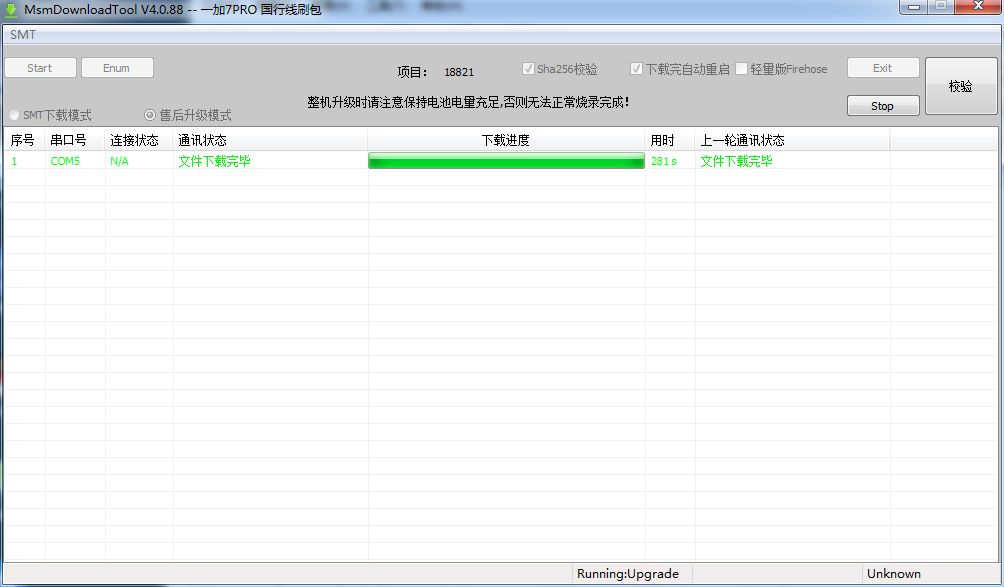The height and width of the screenshot is (587, 1004).
Task: Enable the 轻量版Firehose checkbox
Action: 742,69
